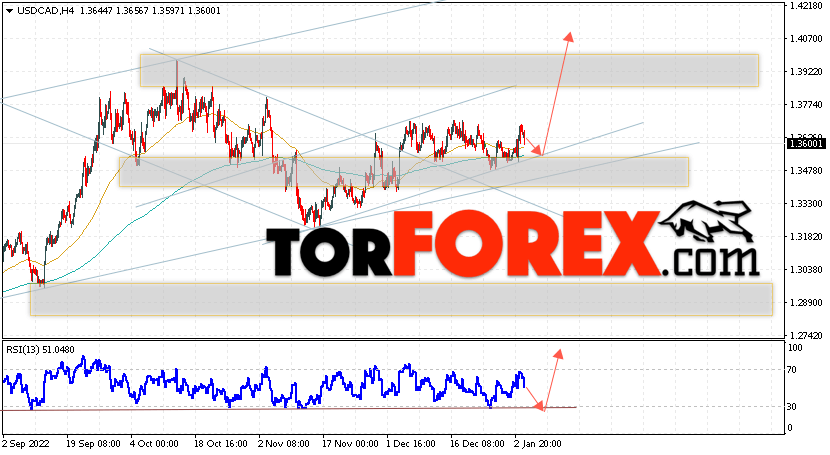
Task: Select the 17 Nov 00:00 date label
Action: coord(350,443)
